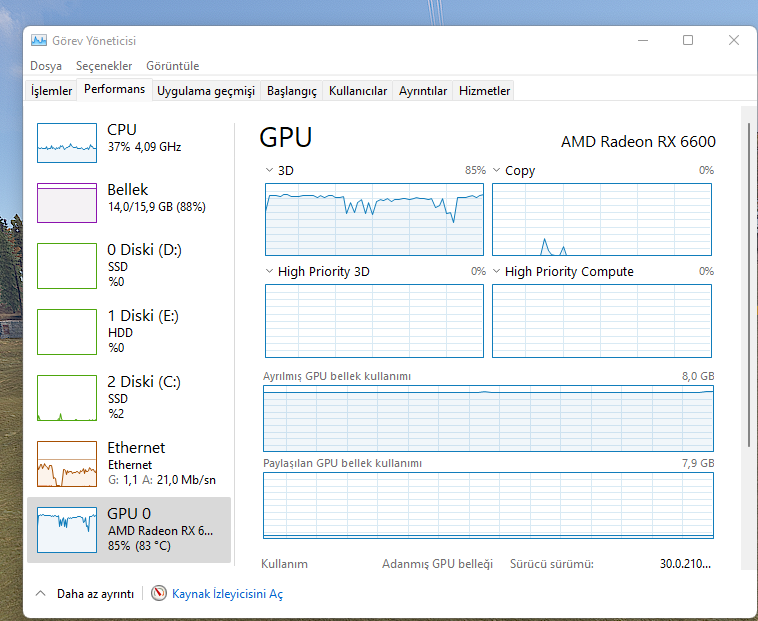Maximize the Görev Yöneticisi window
The image size is (758, 621).
(688, 40)
